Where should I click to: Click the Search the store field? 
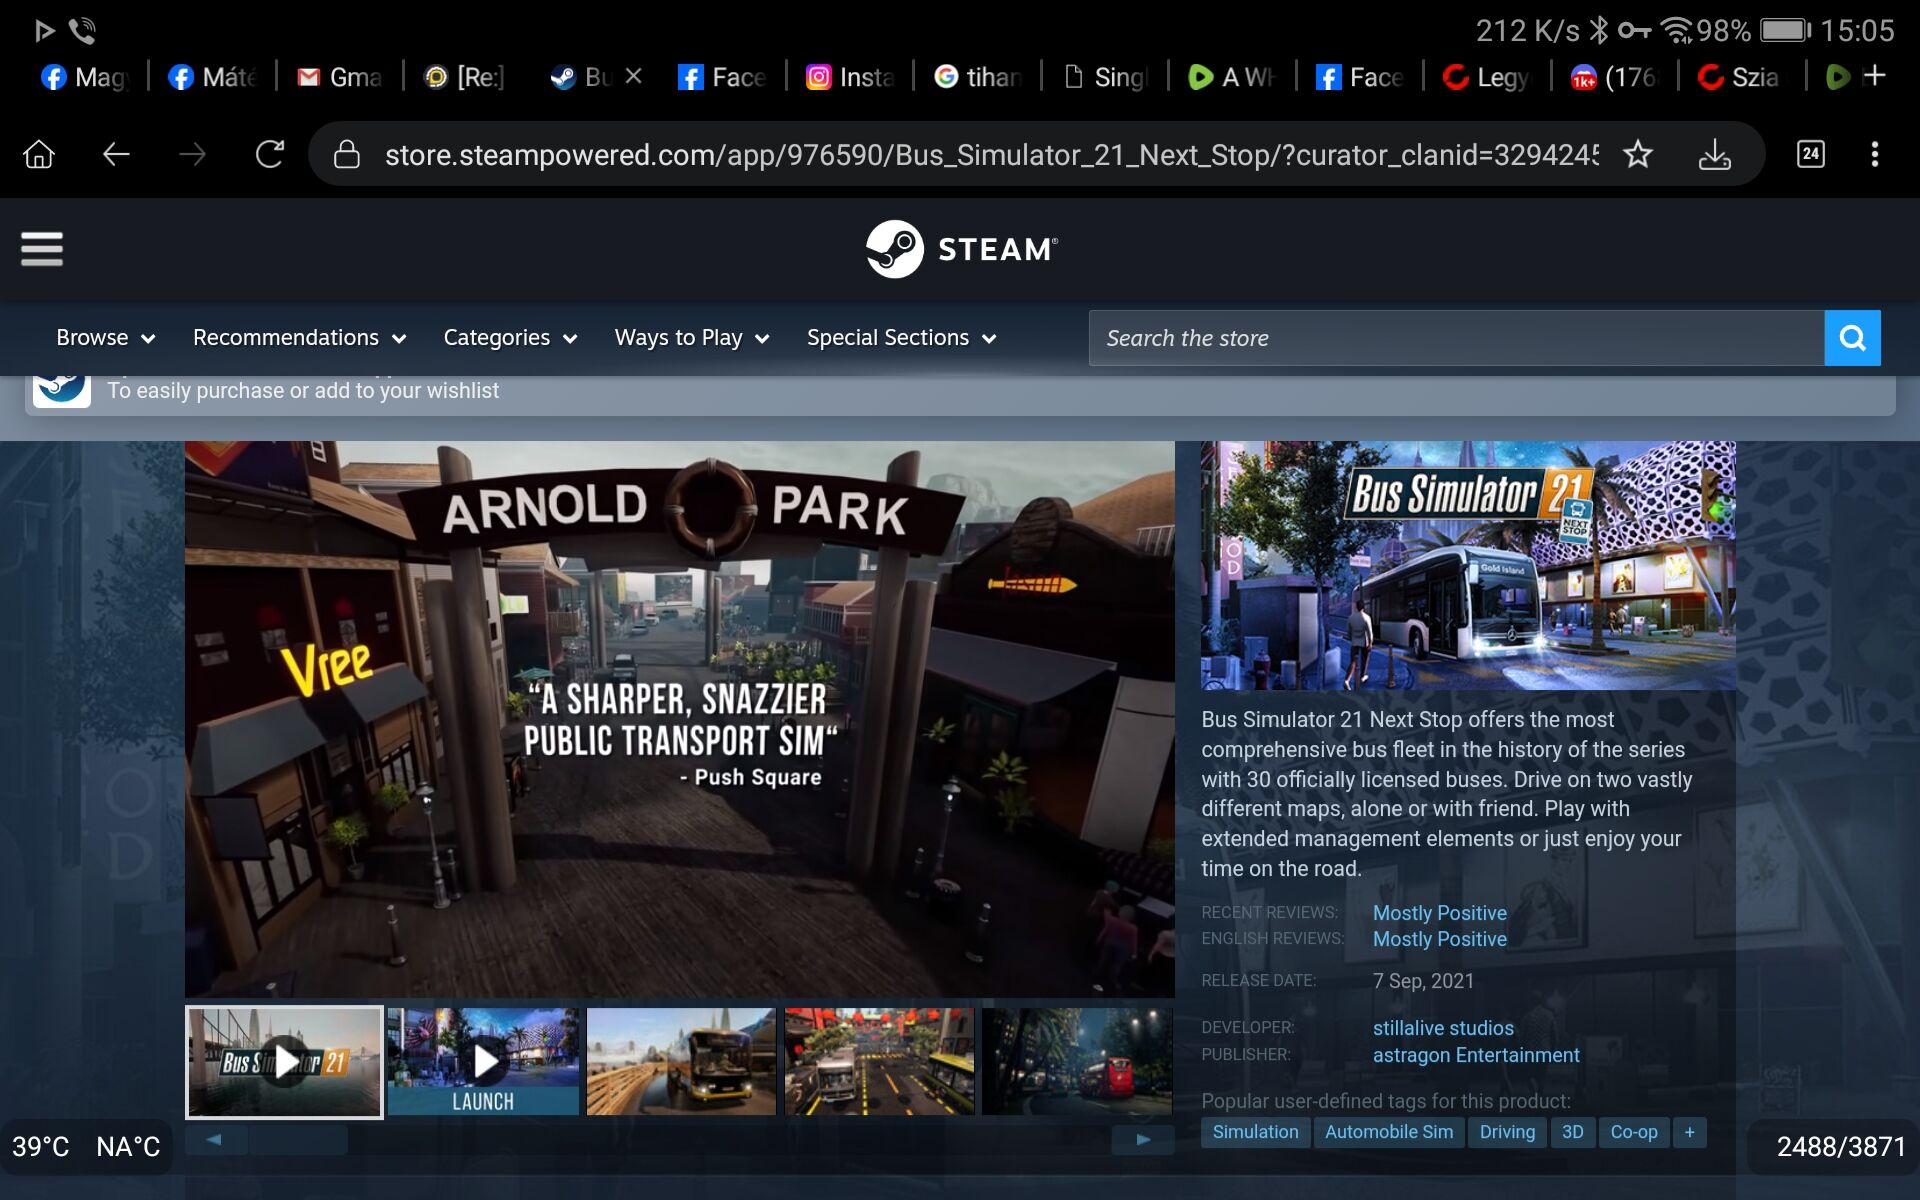1455,338
